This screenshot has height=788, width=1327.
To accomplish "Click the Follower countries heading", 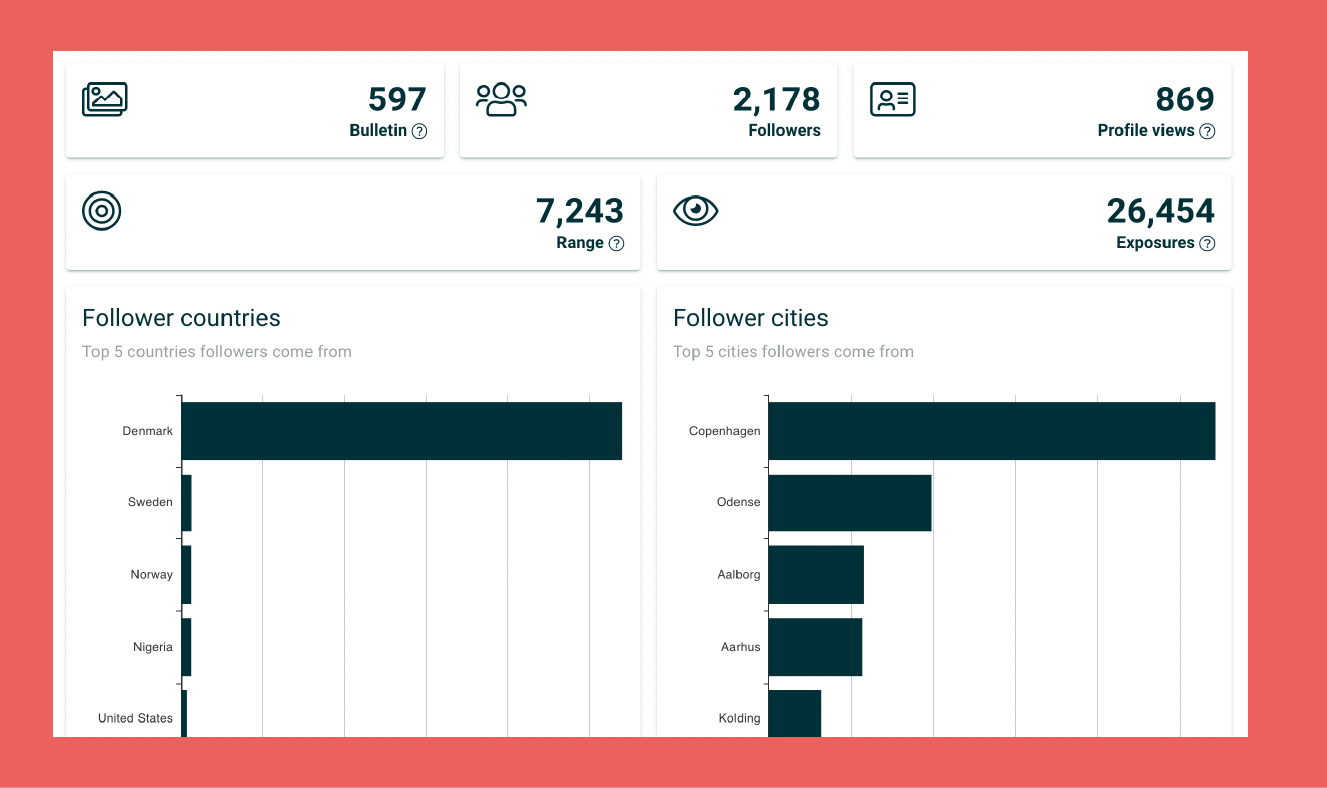I will click(181, 318).
